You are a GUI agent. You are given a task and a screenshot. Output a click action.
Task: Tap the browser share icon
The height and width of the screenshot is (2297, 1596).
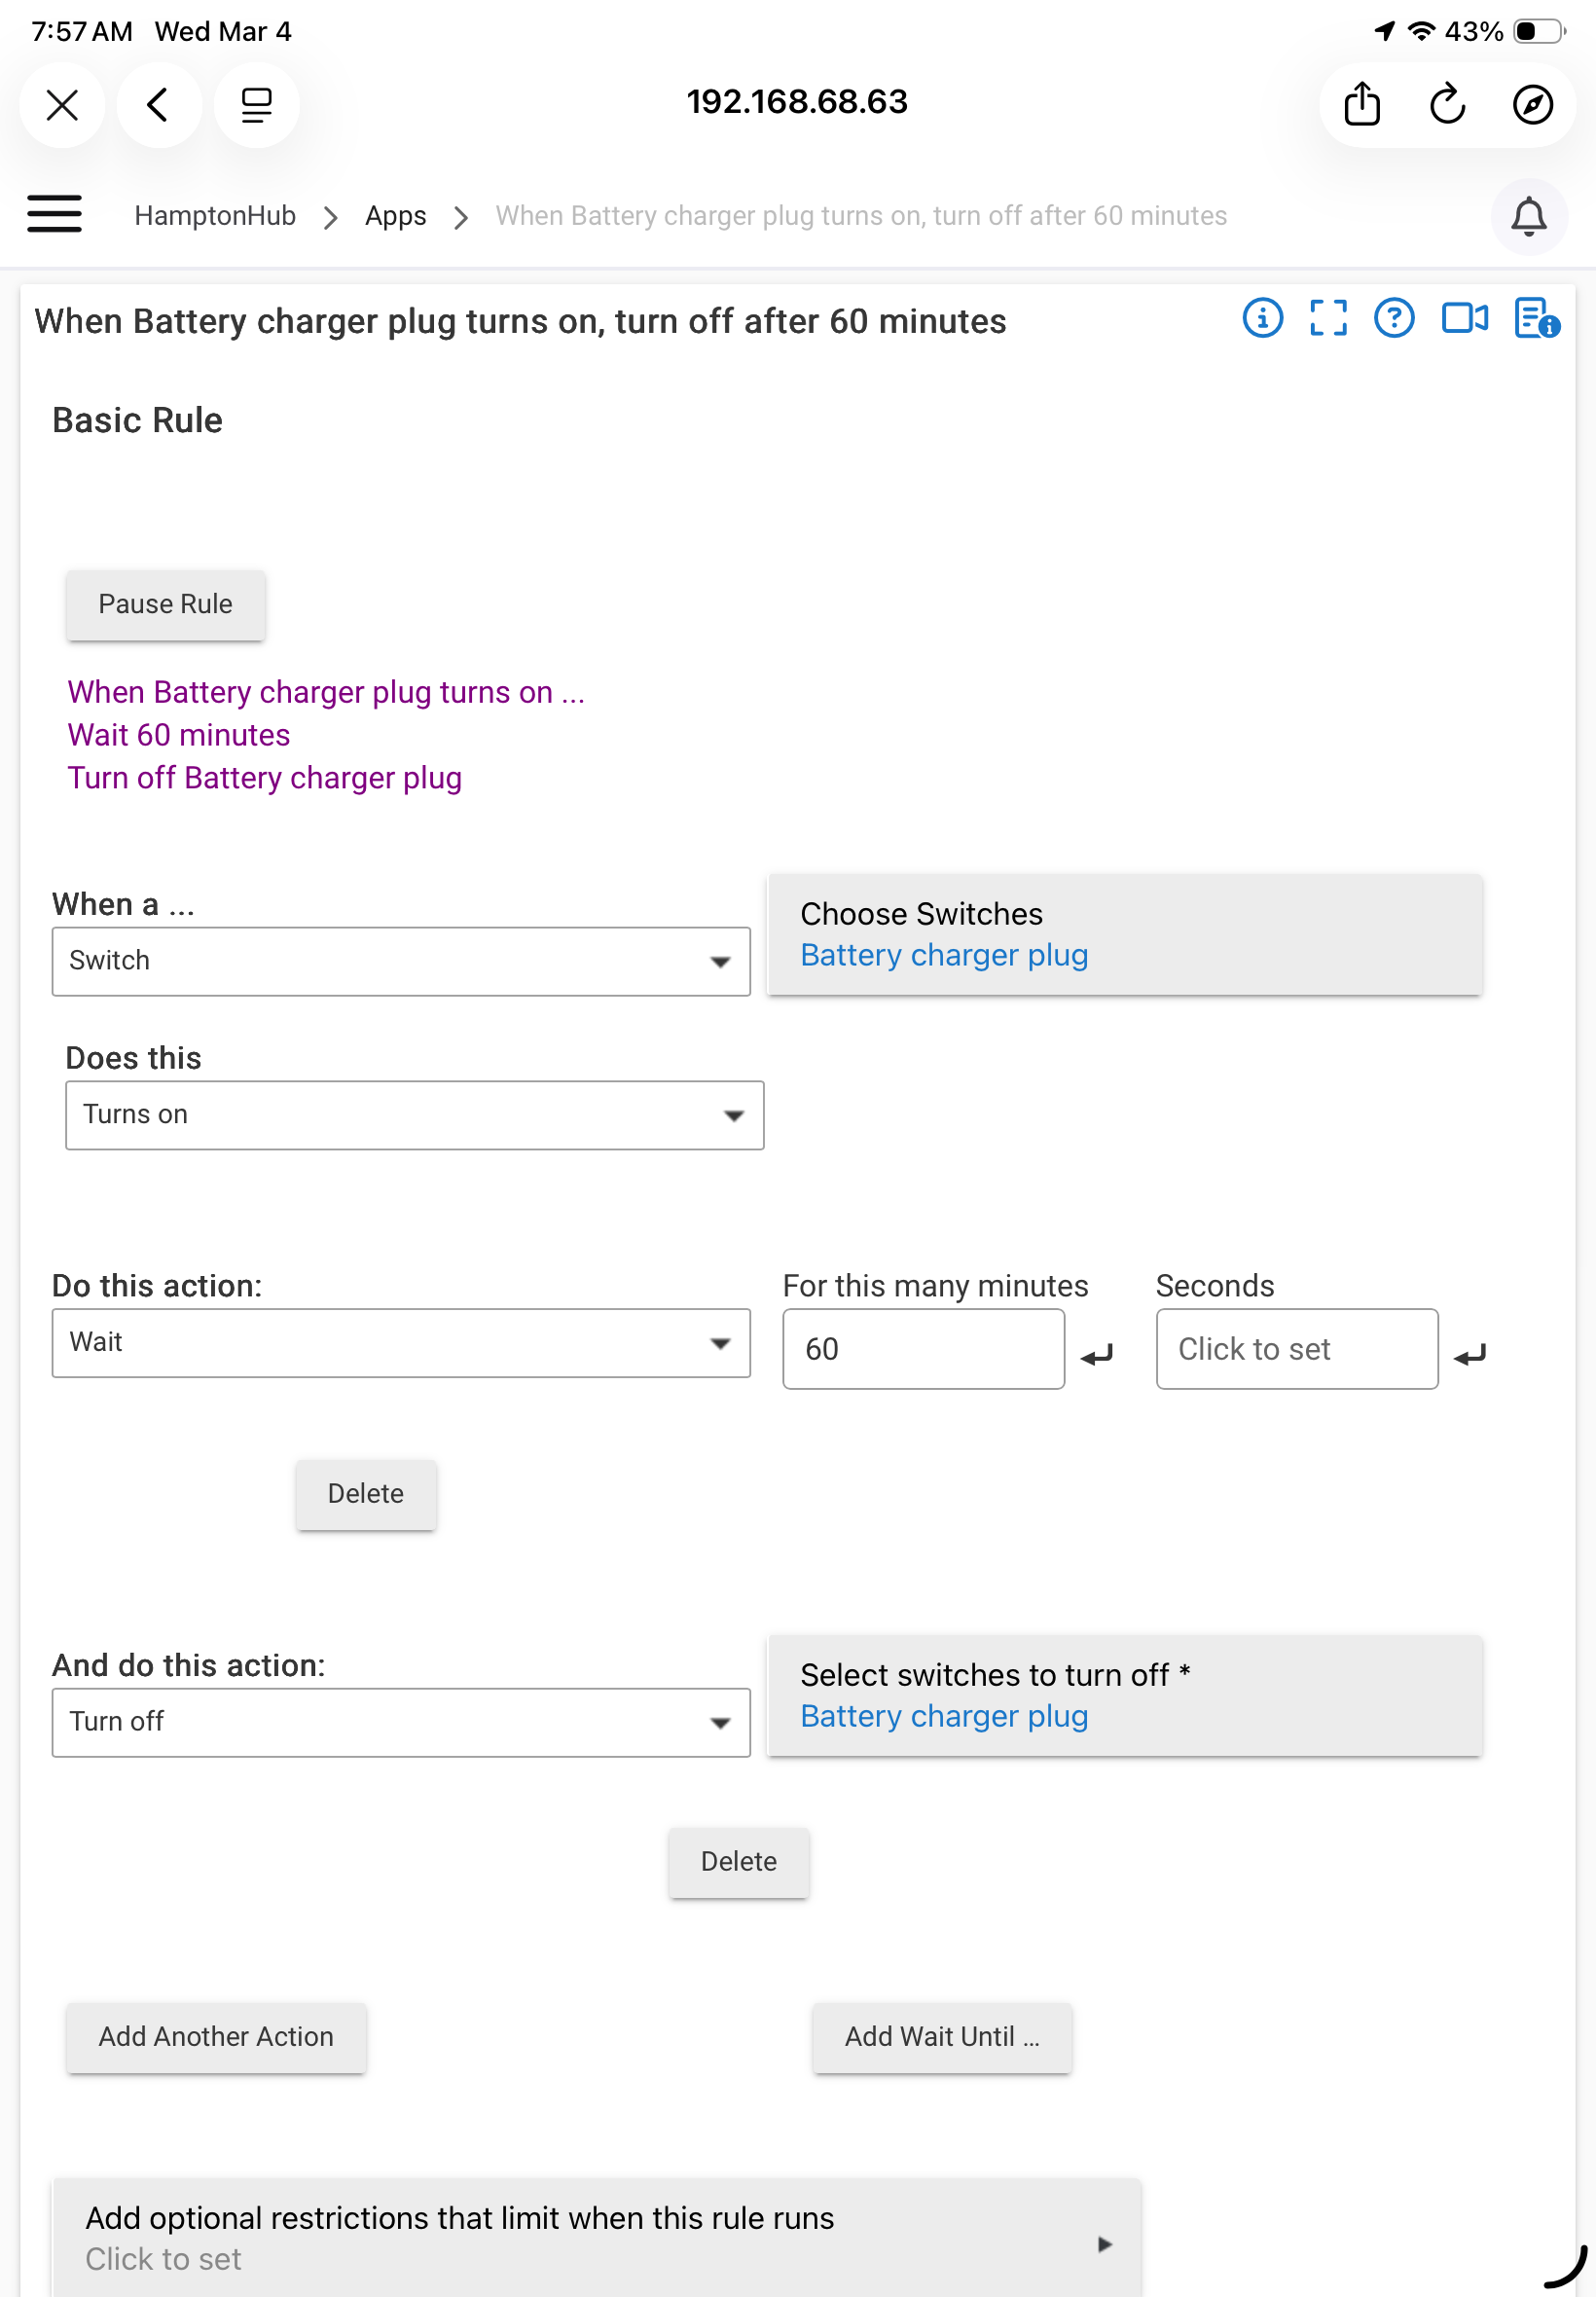coord(1361,104)
